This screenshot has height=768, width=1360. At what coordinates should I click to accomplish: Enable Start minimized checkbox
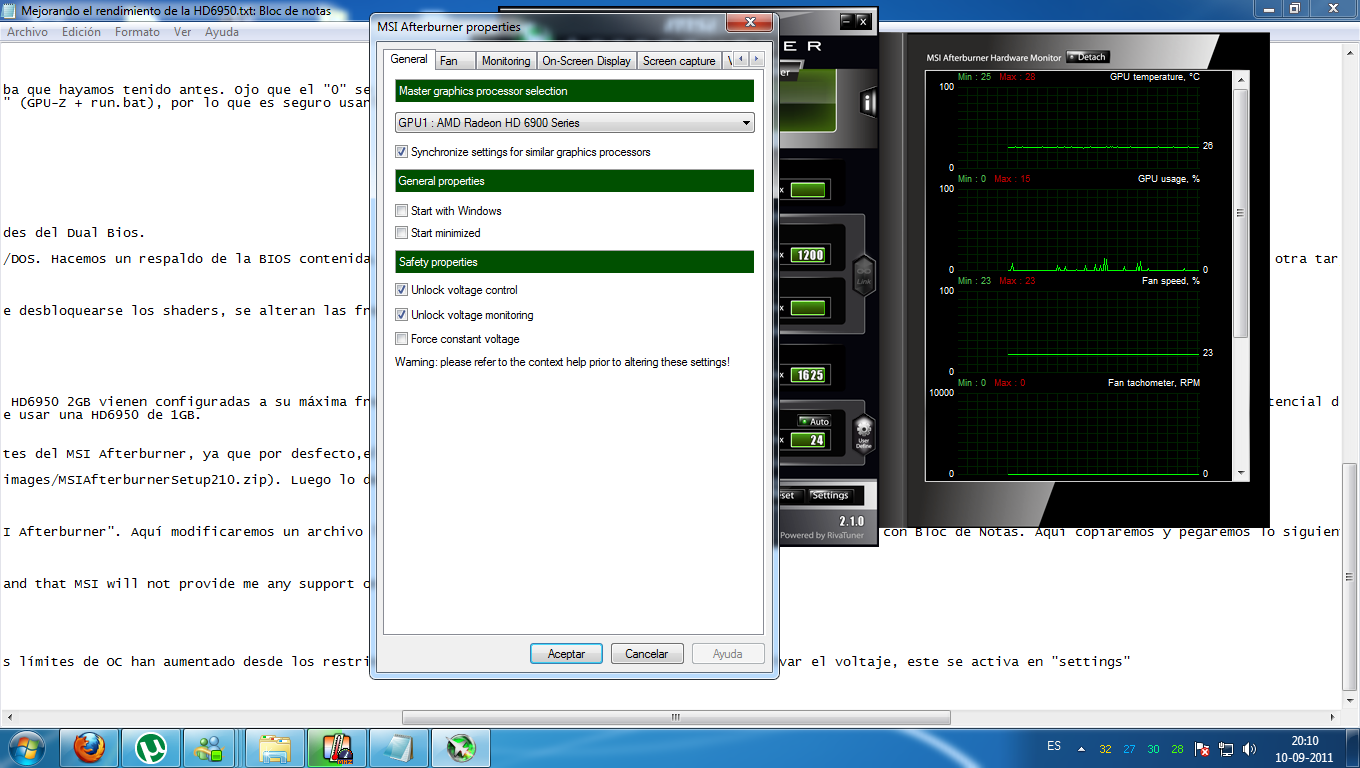[x=401, y=233]
